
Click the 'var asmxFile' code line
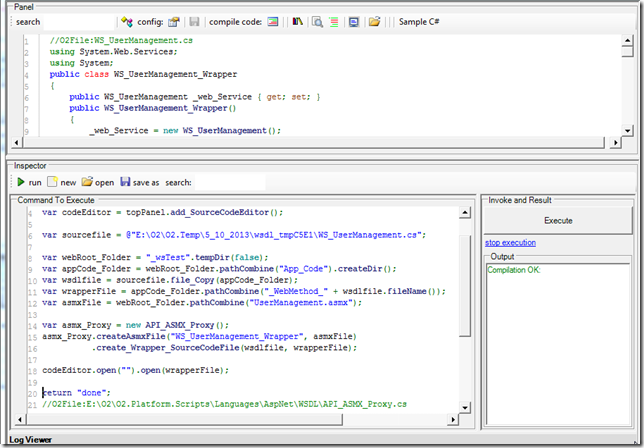coord(202,303)
